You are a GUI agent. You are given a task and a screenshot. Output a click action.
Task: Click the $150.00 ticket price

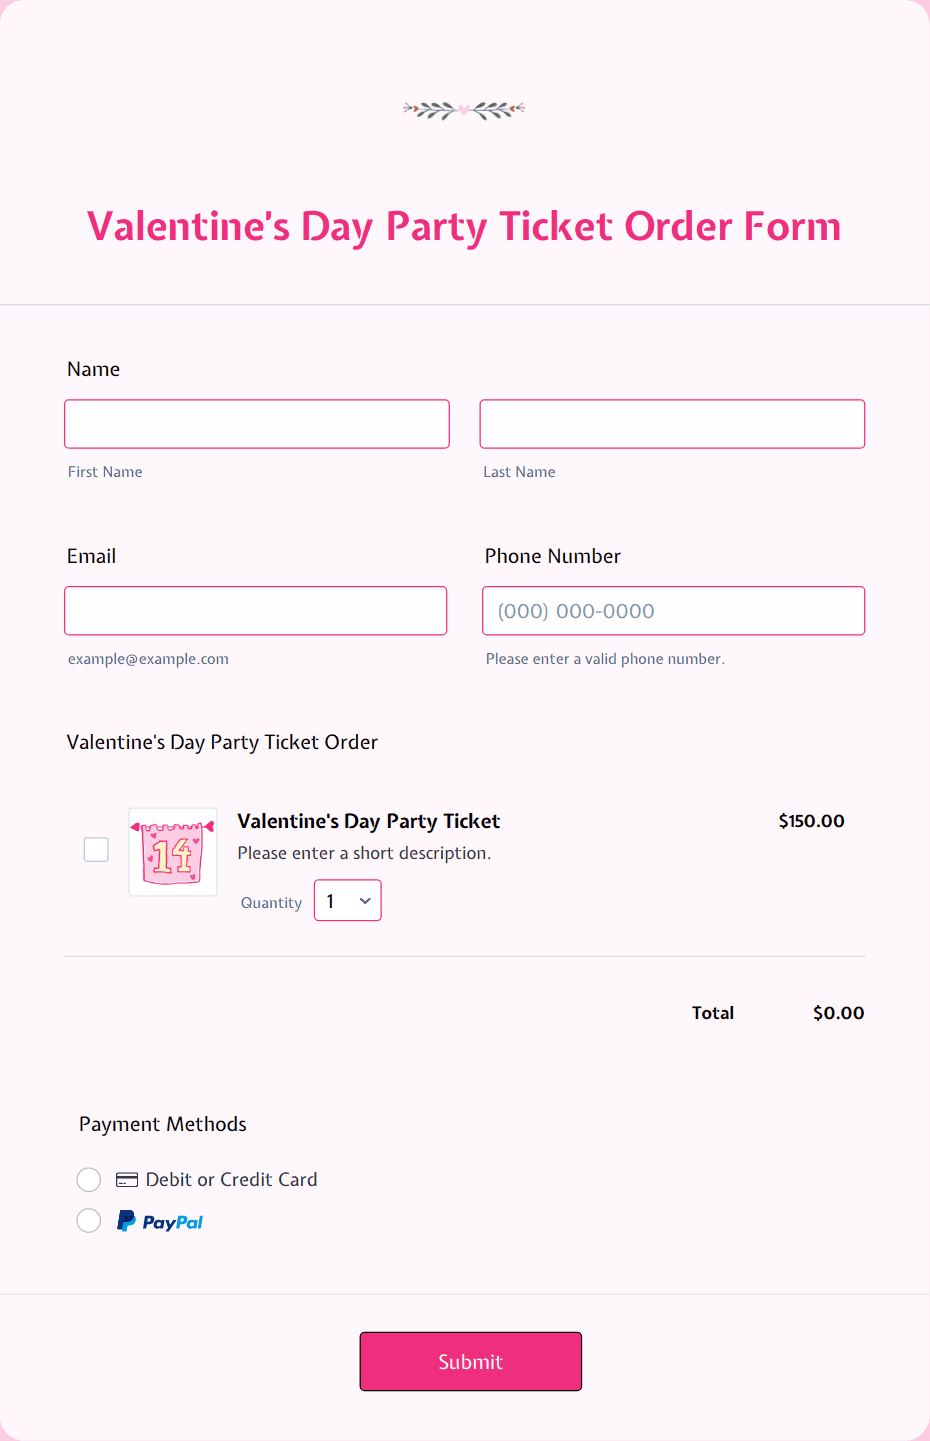[x=812, y=821]
